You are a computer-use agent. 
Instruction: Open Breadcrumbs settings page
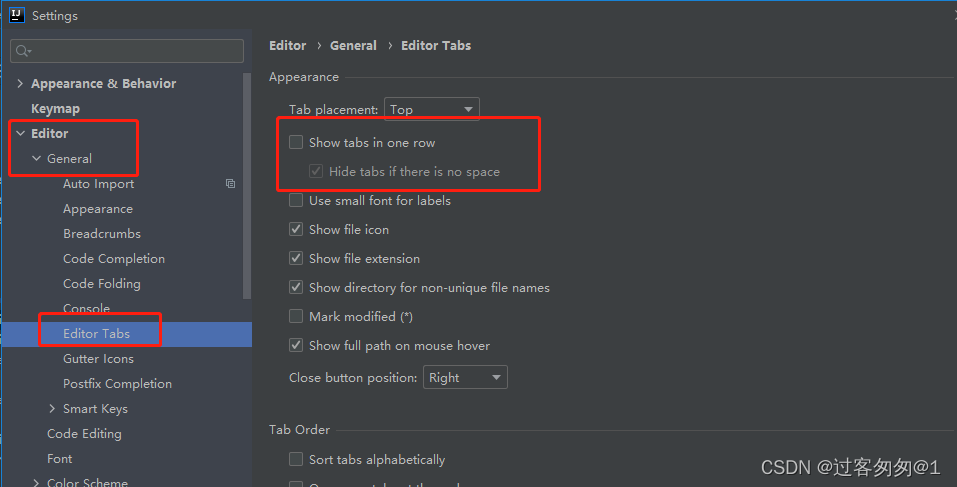[x=102, y=234]
